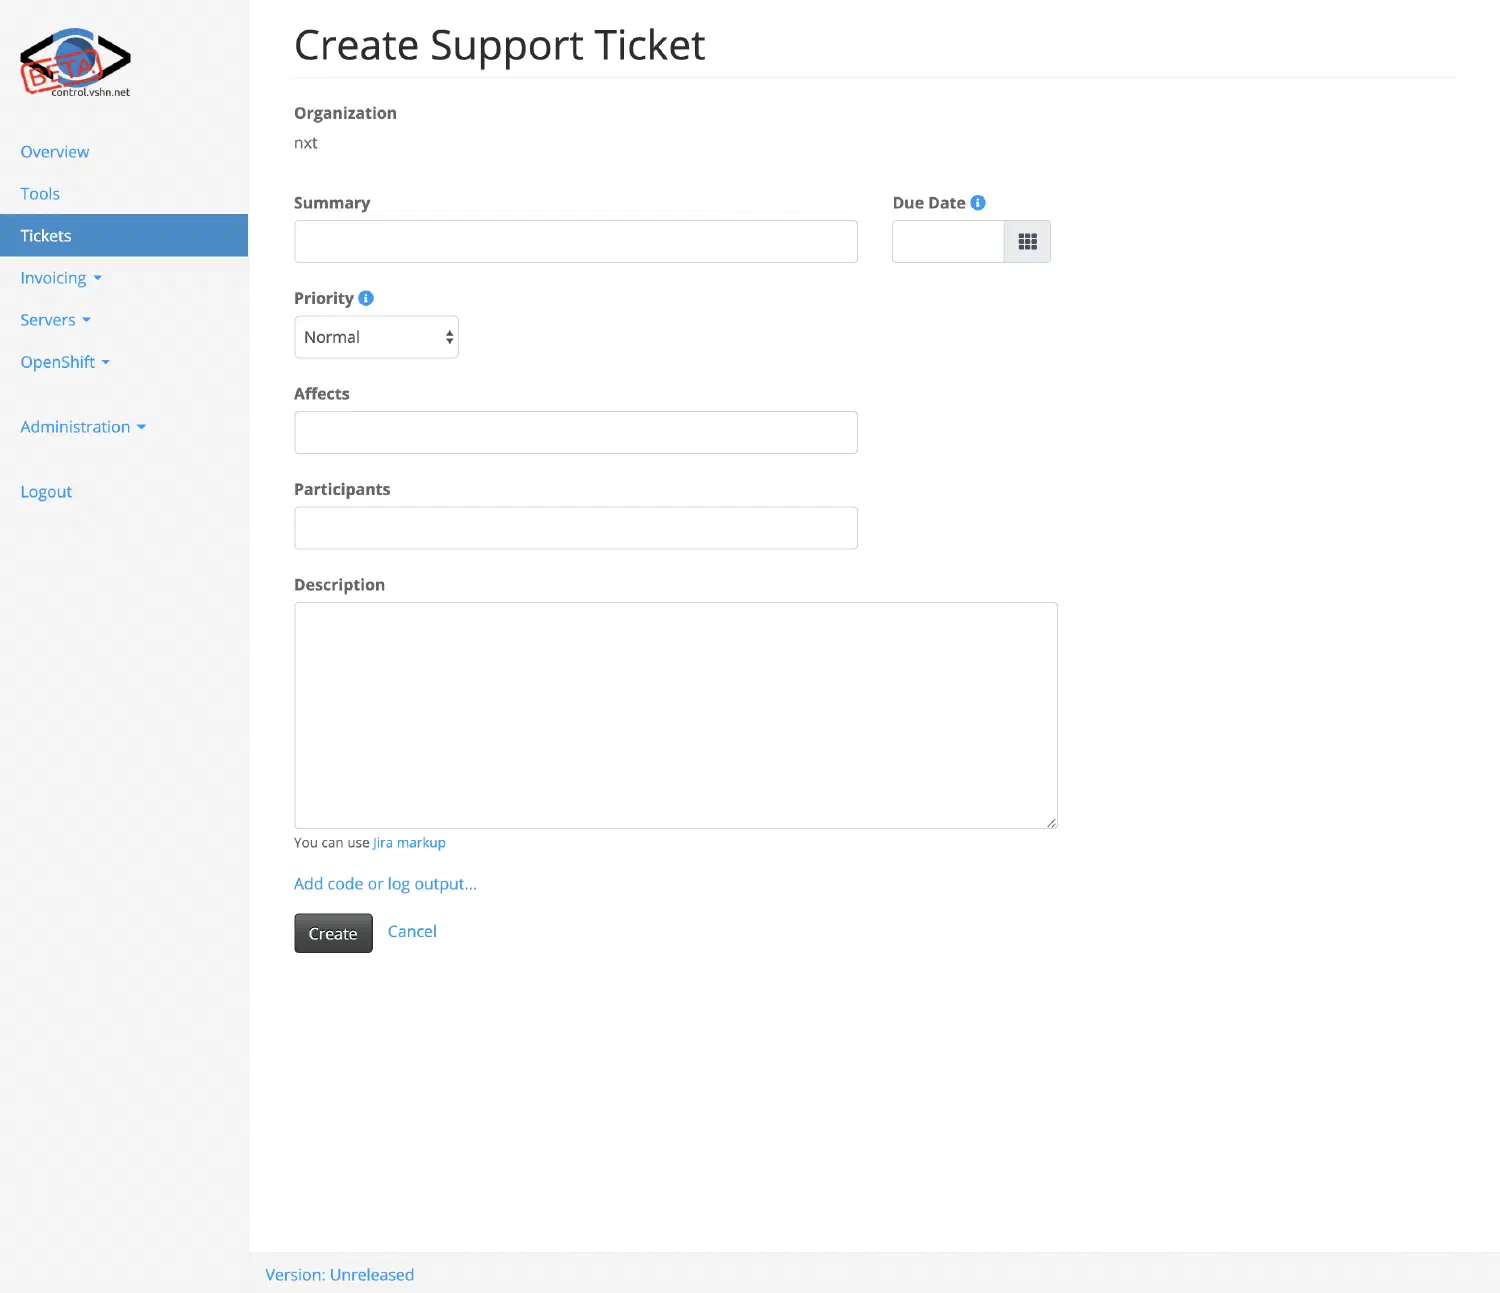Open the Jira markup link

click(409, 843)
